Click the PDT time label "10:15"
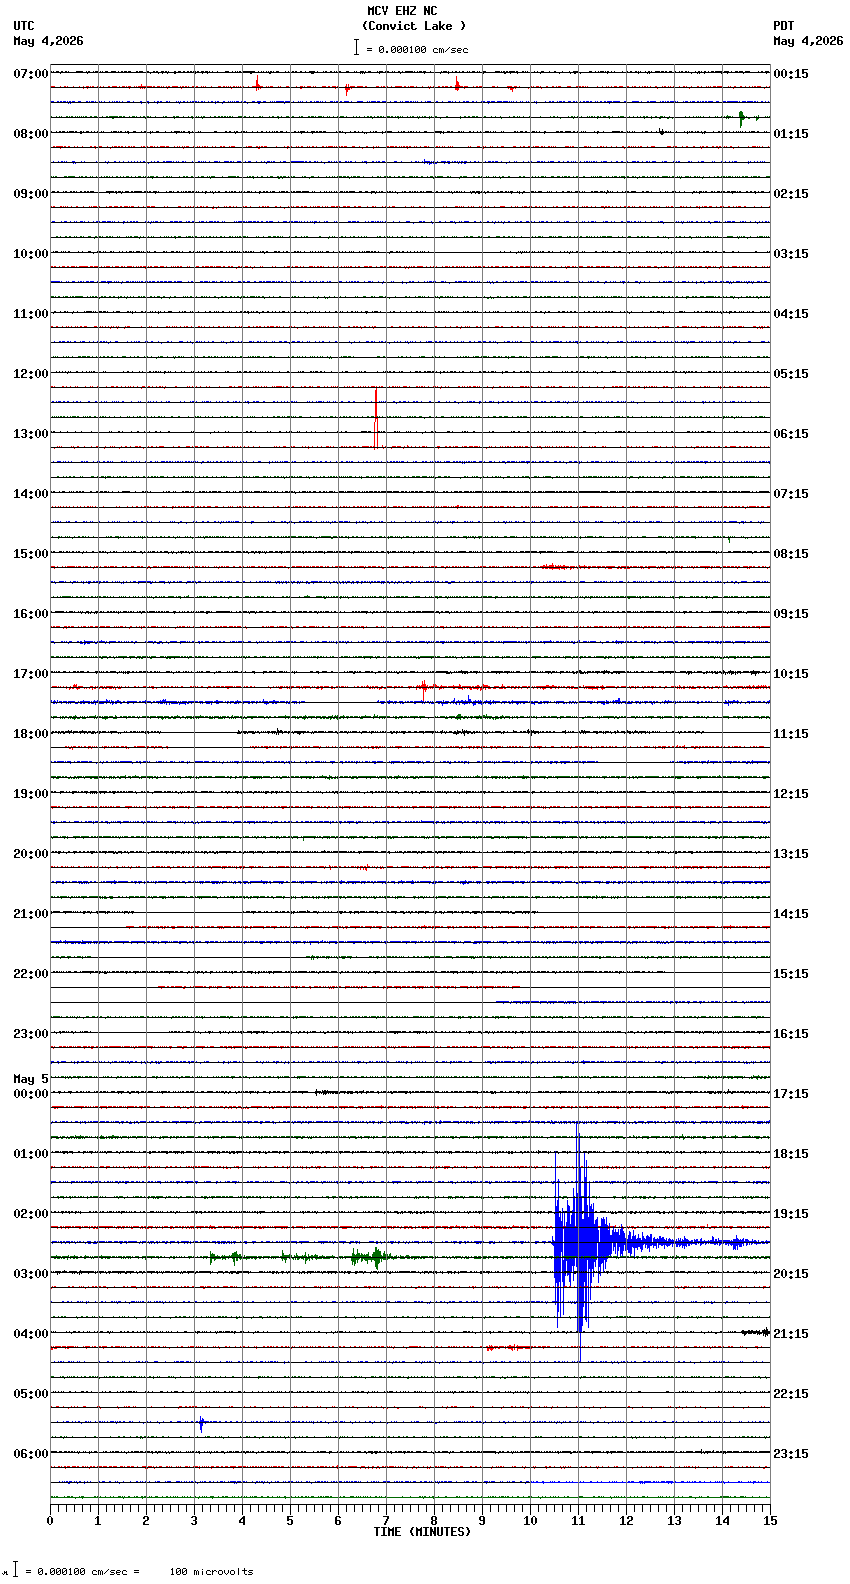850x1584 pixels. coord(791,674)
